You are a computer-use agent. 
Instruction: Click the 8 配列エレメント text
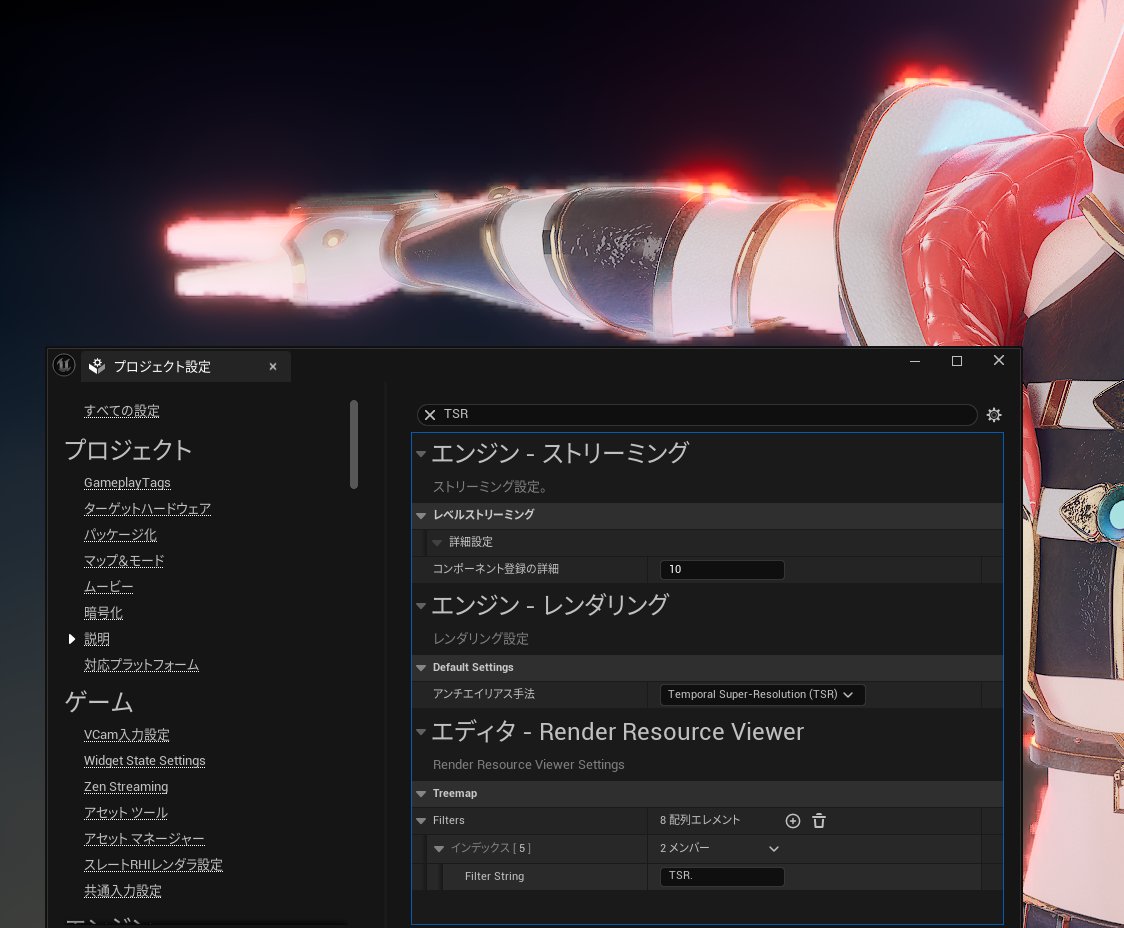pyautogui.click(x=700, y=821)
